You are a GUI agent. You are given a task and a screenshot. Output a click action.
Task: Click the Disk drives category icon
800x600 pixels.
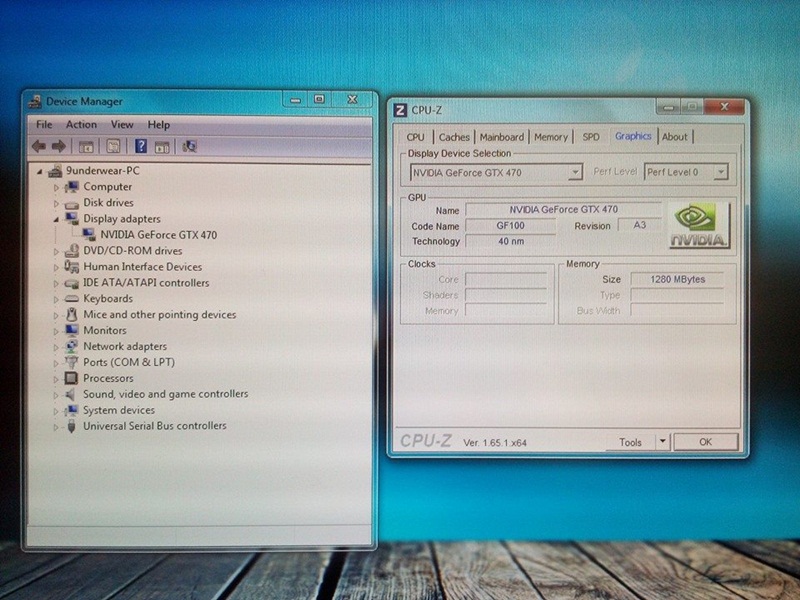click(x=71, y=204)
